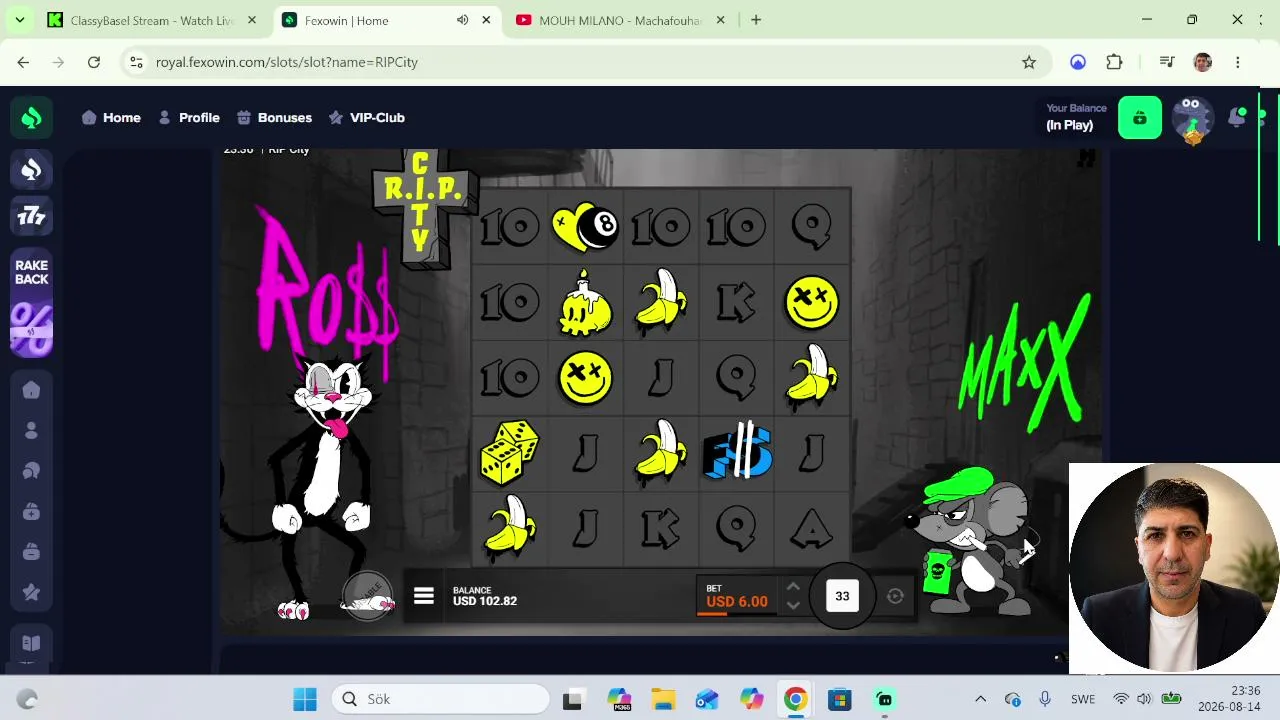1280x720 pixels.
Task: Go to Home in top navigation
Action: tap(111, 118)
